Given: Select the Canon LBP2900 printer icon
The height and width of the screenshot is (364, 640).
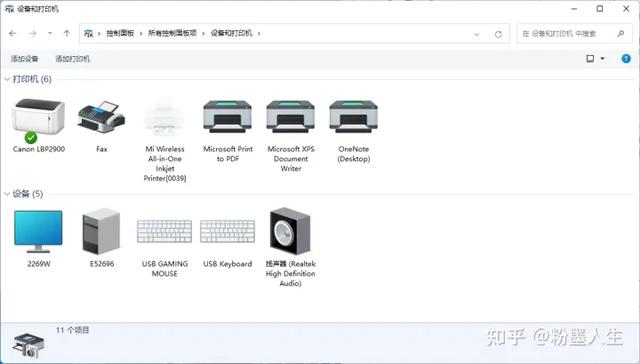Looking at the screenshot, I should pos(39,121).
